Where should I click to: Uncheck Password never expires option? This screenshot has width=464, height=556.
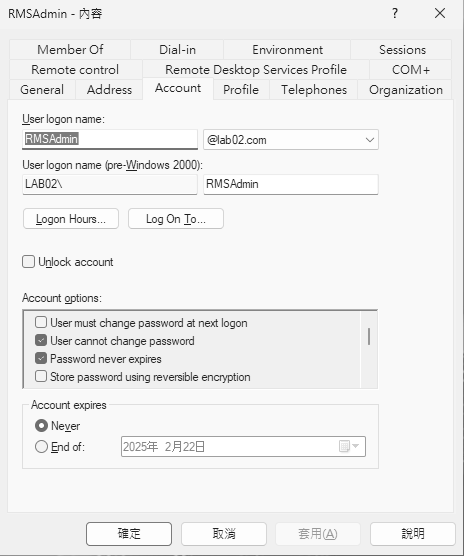coord(41,358)
